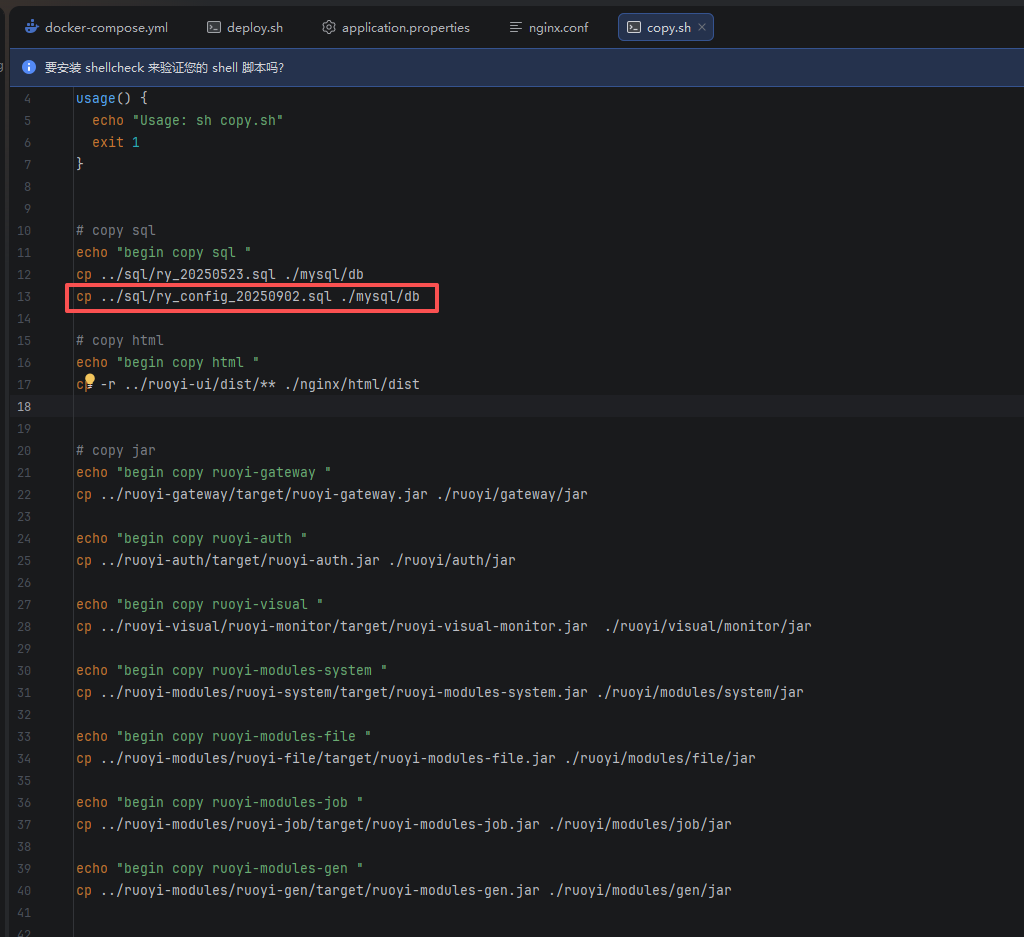The width and height of the screenshot is (1024, 937).
Task: Click the yellow lightbulb quick-fix icon
Action: pyautogui.click(x=89, y=381)
